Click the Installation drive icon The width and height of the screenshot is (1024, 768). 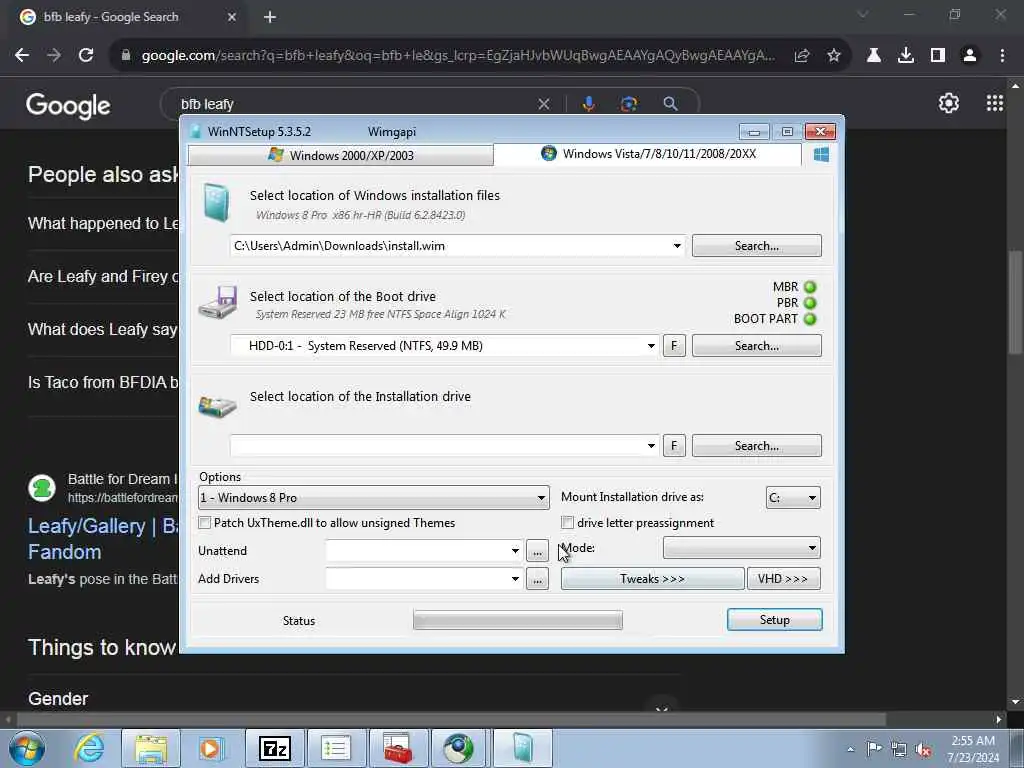pyautogui.click(x=217, y=406)
